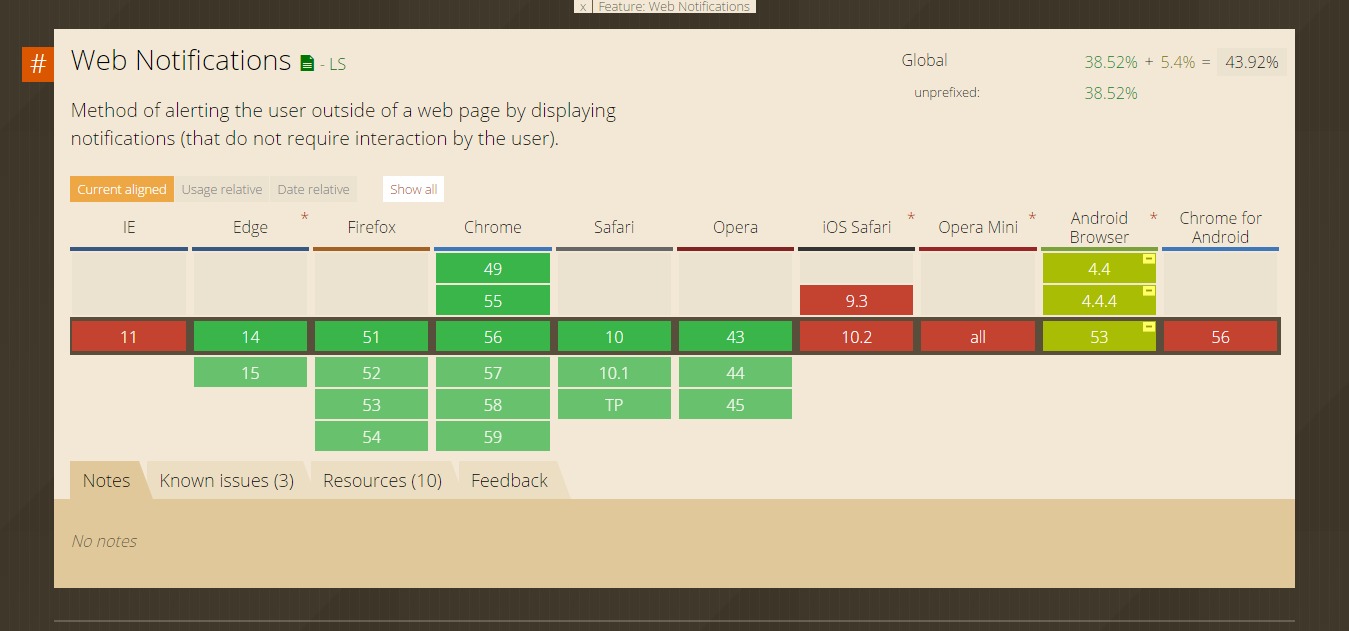
Task: Click note marker on Android Browser 53
Action: (x=1149, y=327)
